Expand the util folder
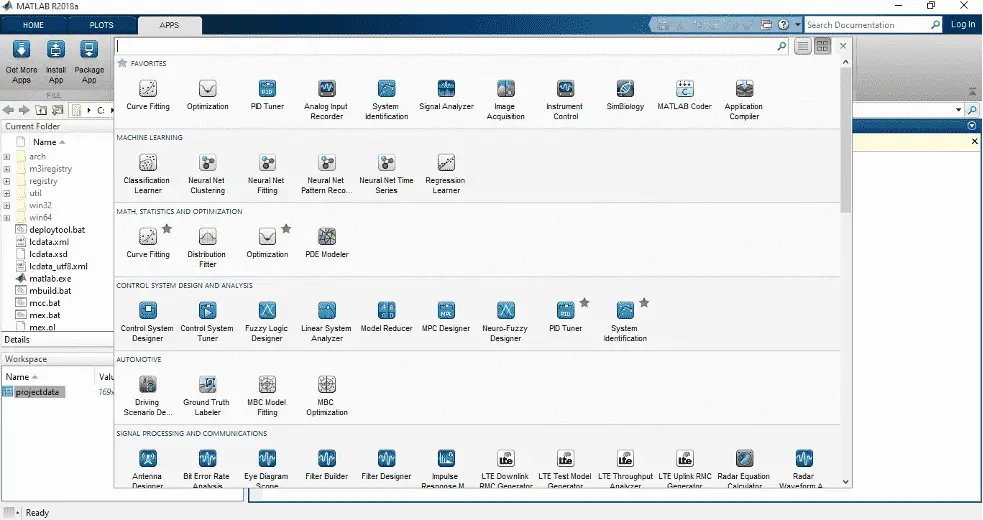 point(7,193)
